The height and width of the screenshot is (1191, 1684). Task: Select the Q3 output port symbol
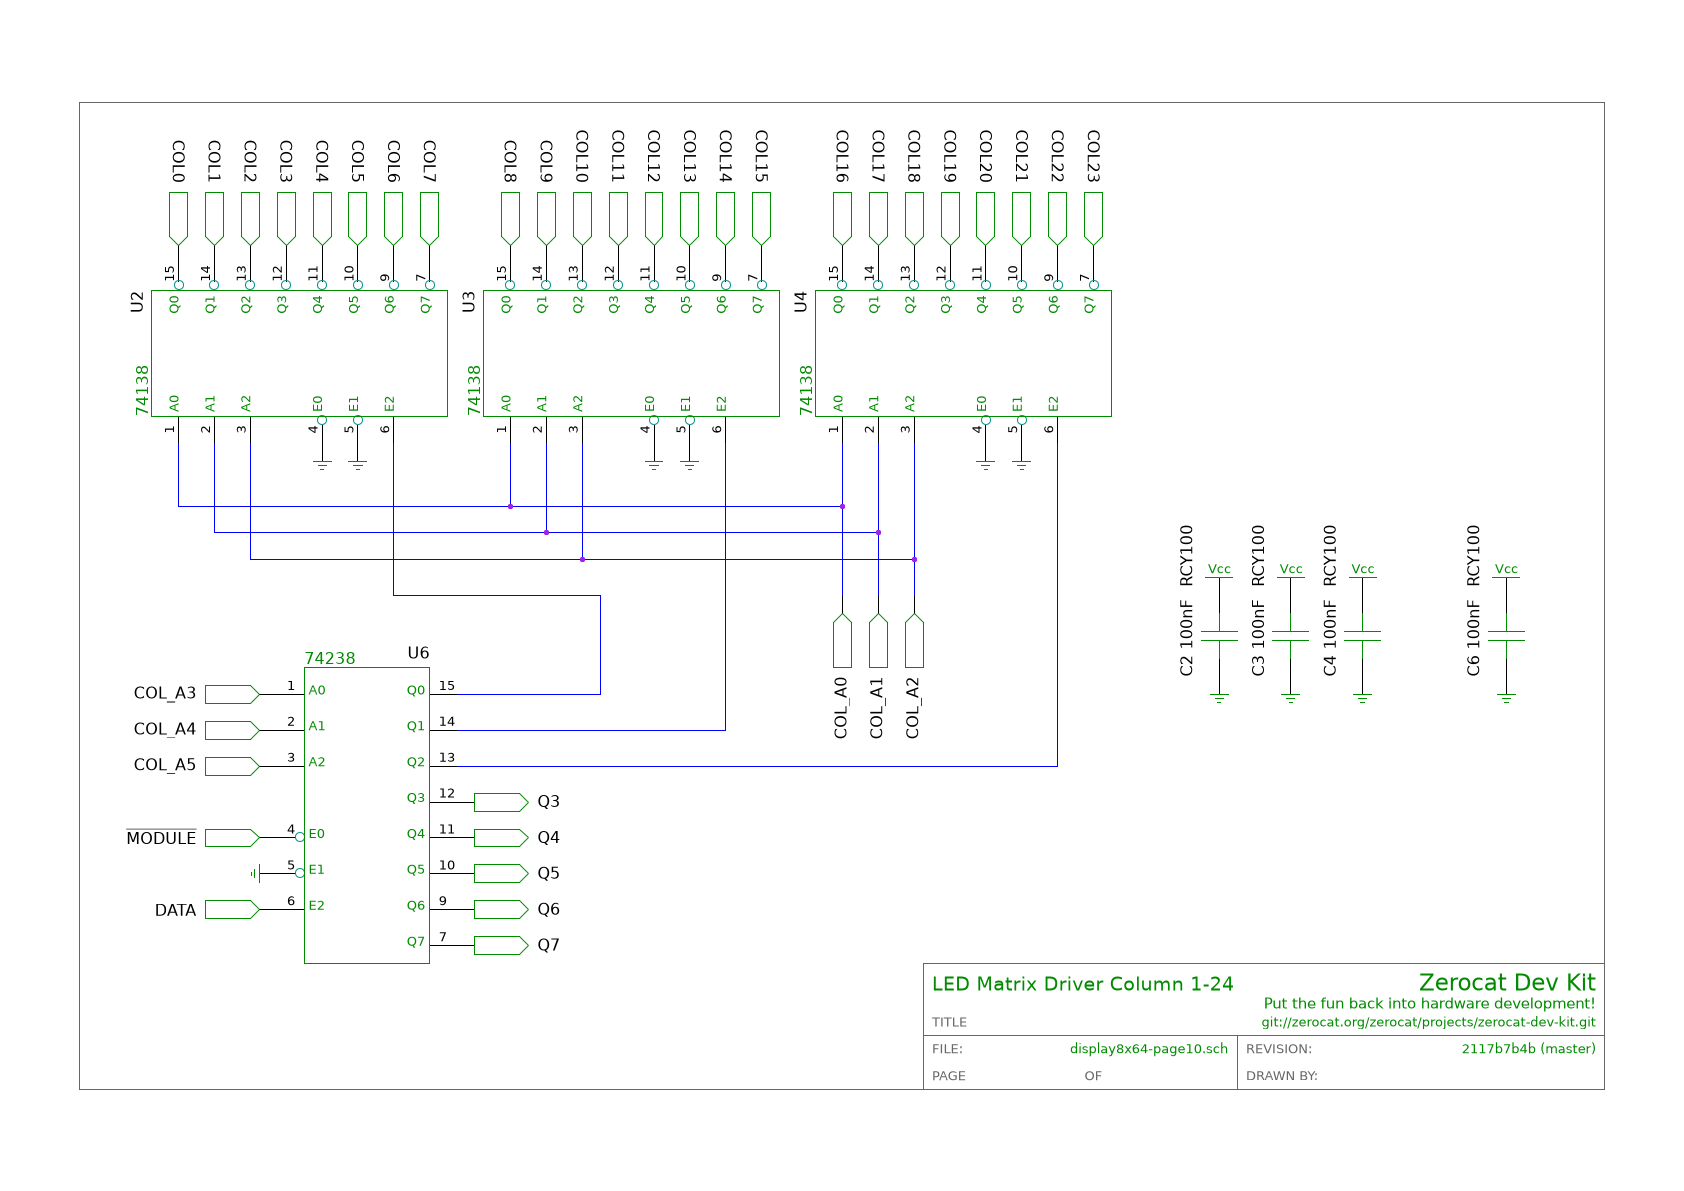[x=501, y=802]
